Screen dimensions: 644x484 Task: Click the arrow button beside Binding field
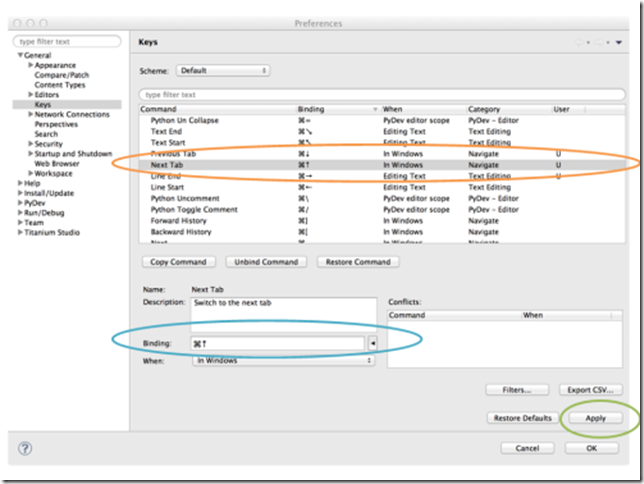[372, 343]
